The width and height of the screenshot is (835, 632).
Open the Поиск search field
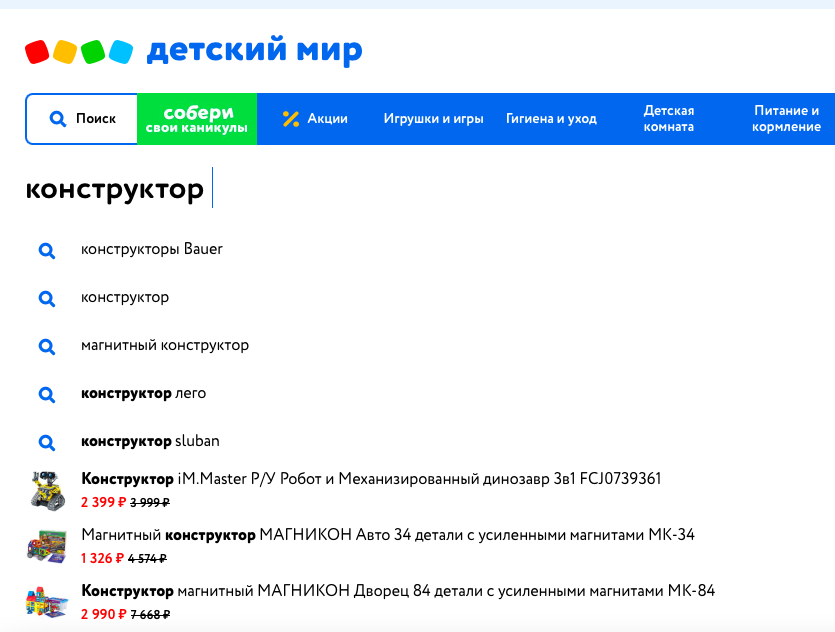[81, 119]
